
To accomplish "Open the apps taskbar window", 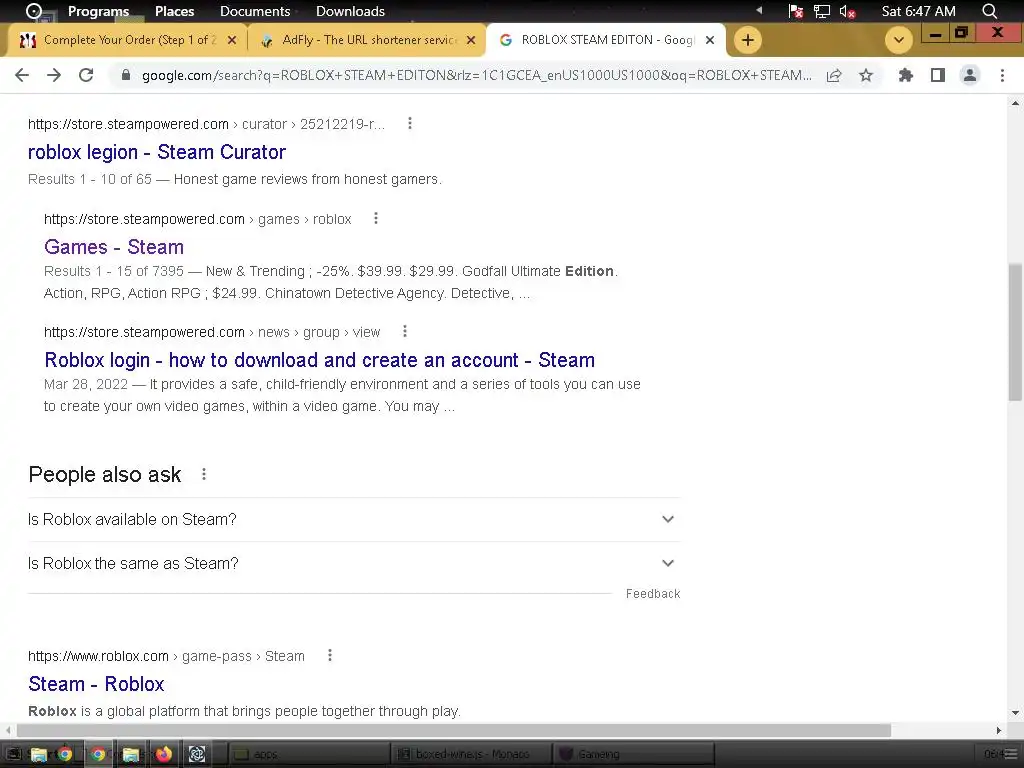I will (x=307, y=754).
